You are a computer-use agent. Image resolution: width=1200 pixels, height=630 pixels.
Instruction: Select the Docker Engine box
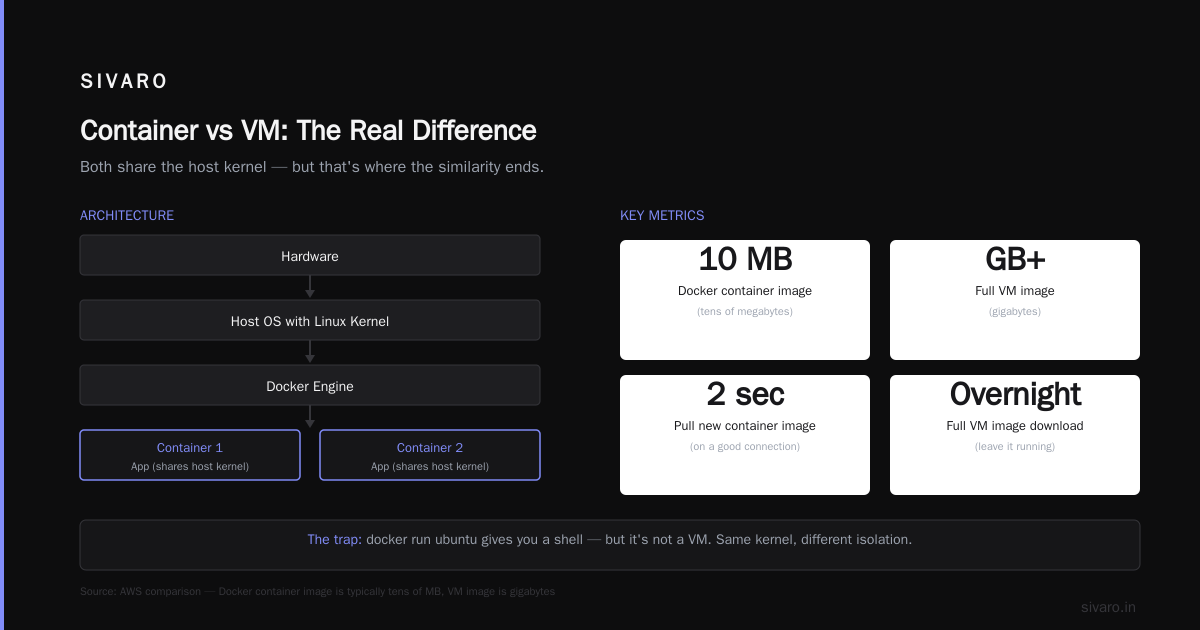point(310,385)
